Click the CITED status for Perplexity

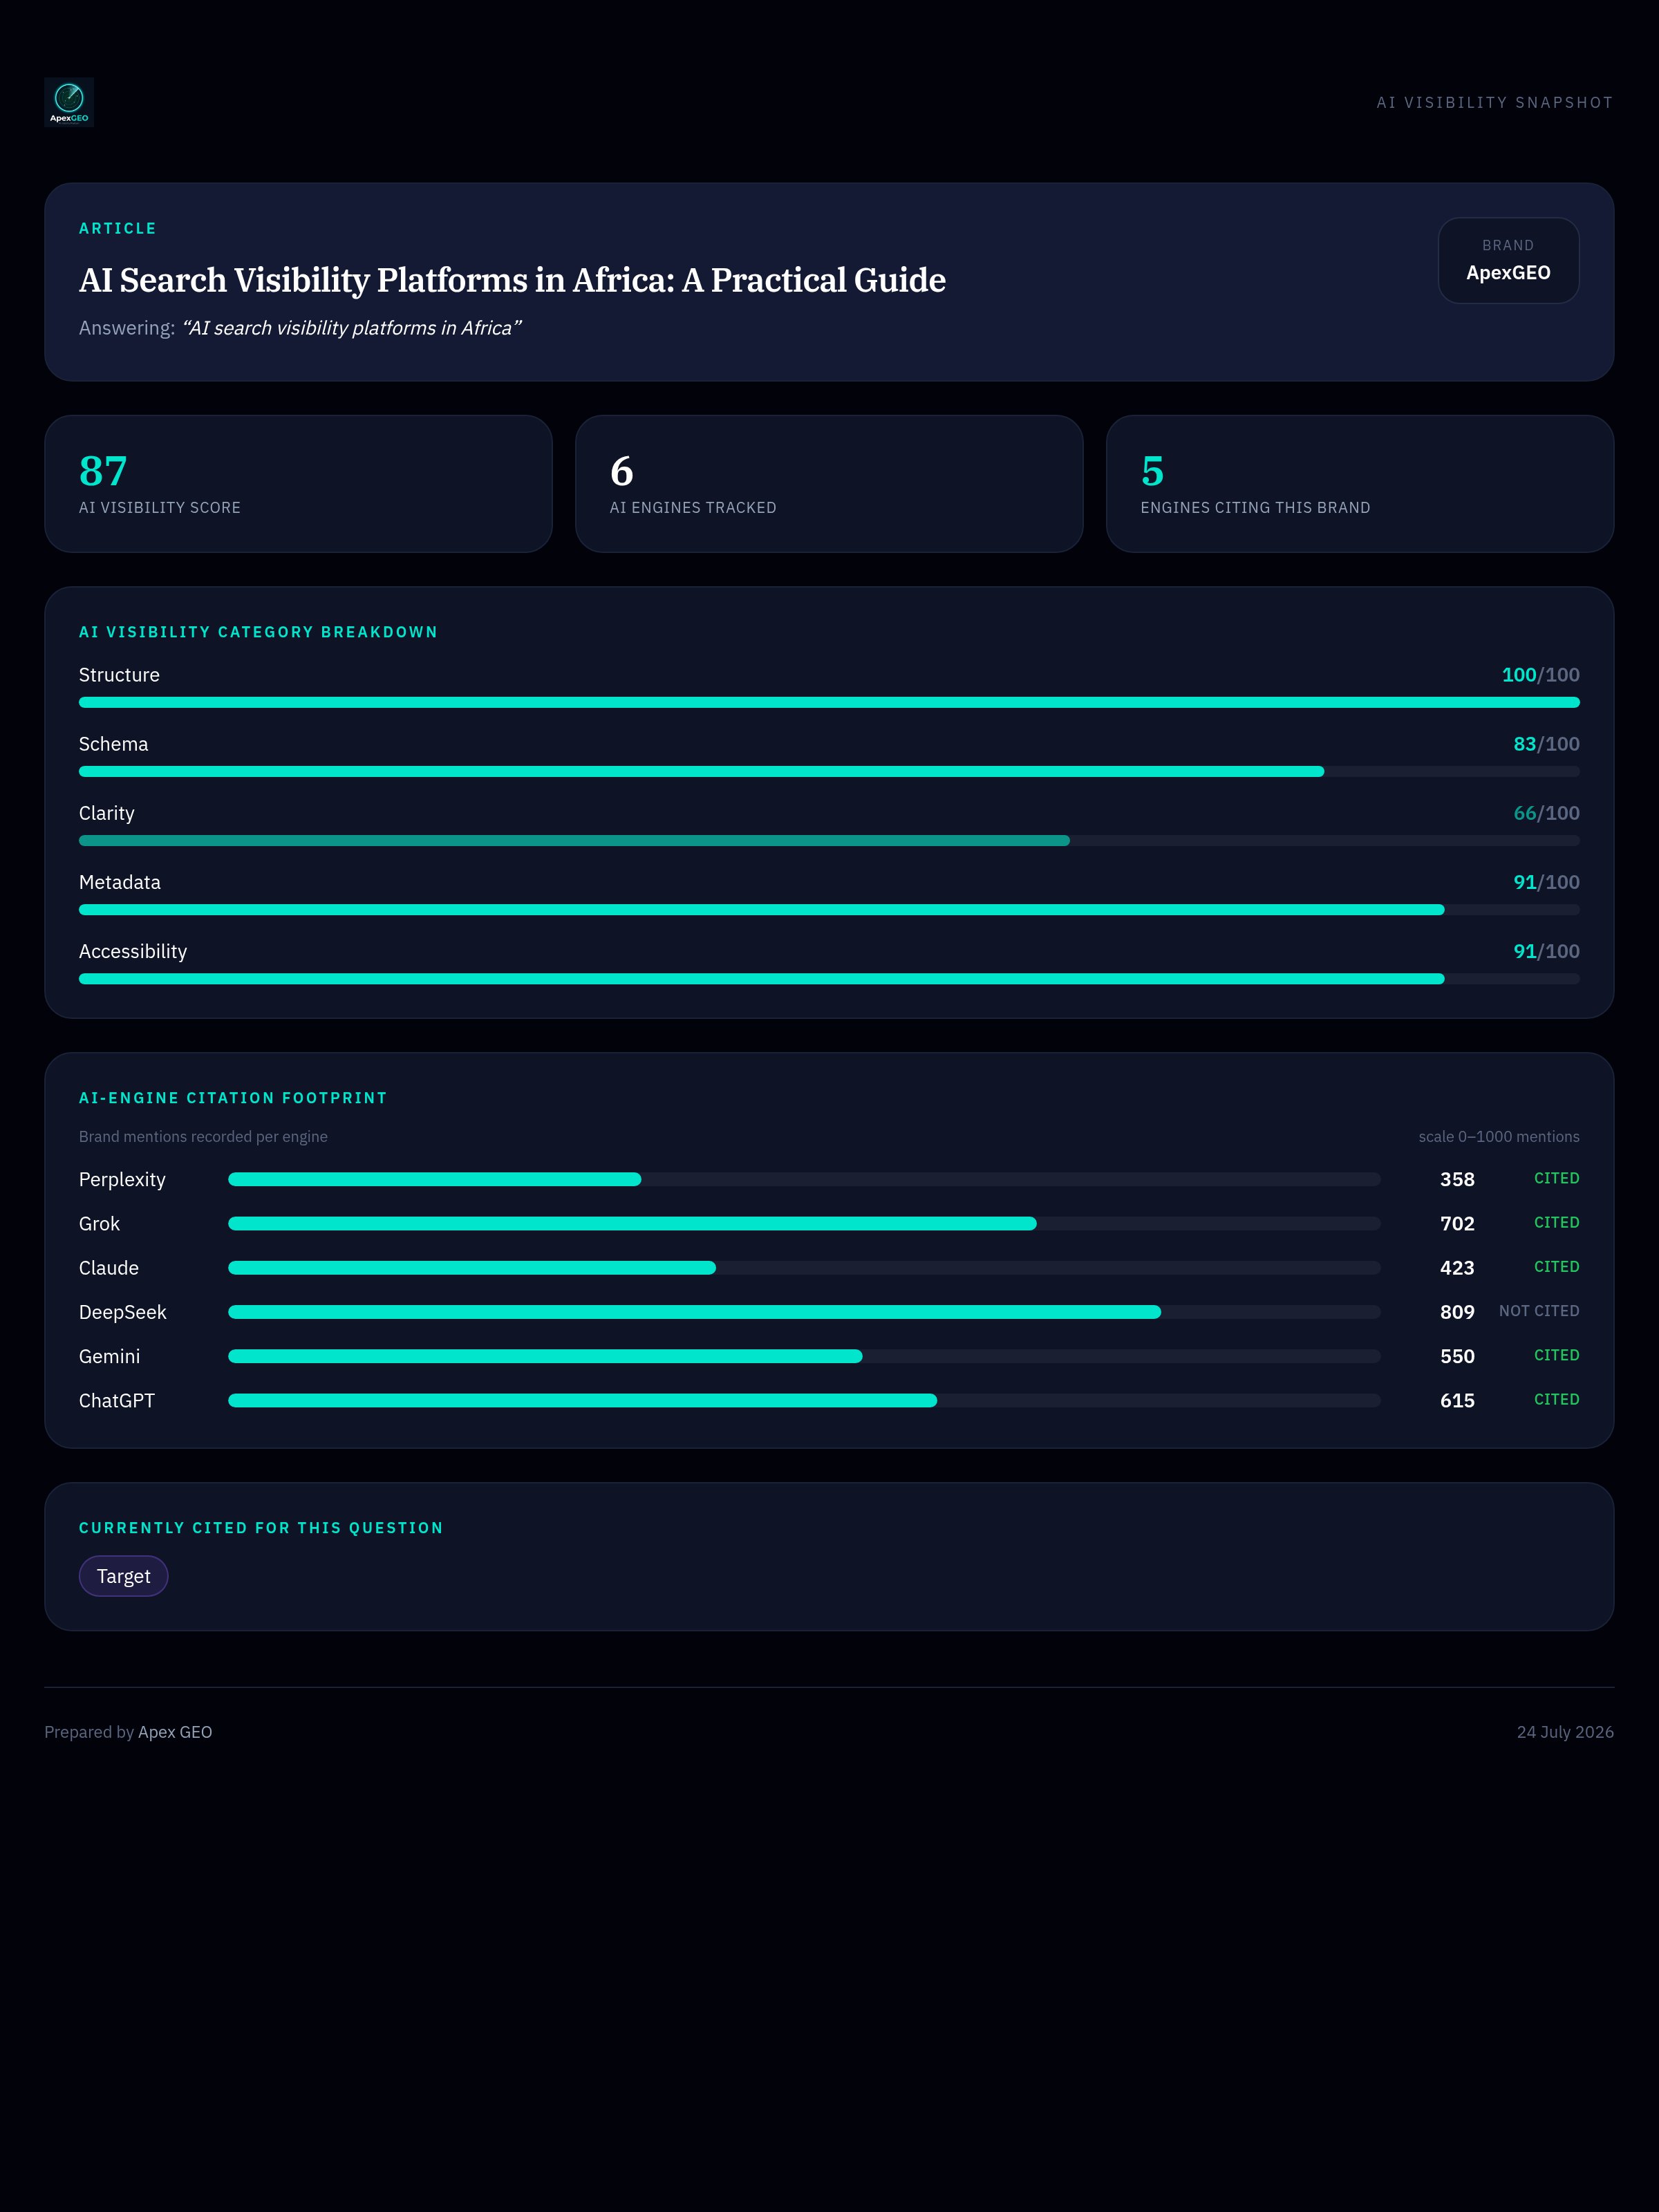(1557, 1178)
